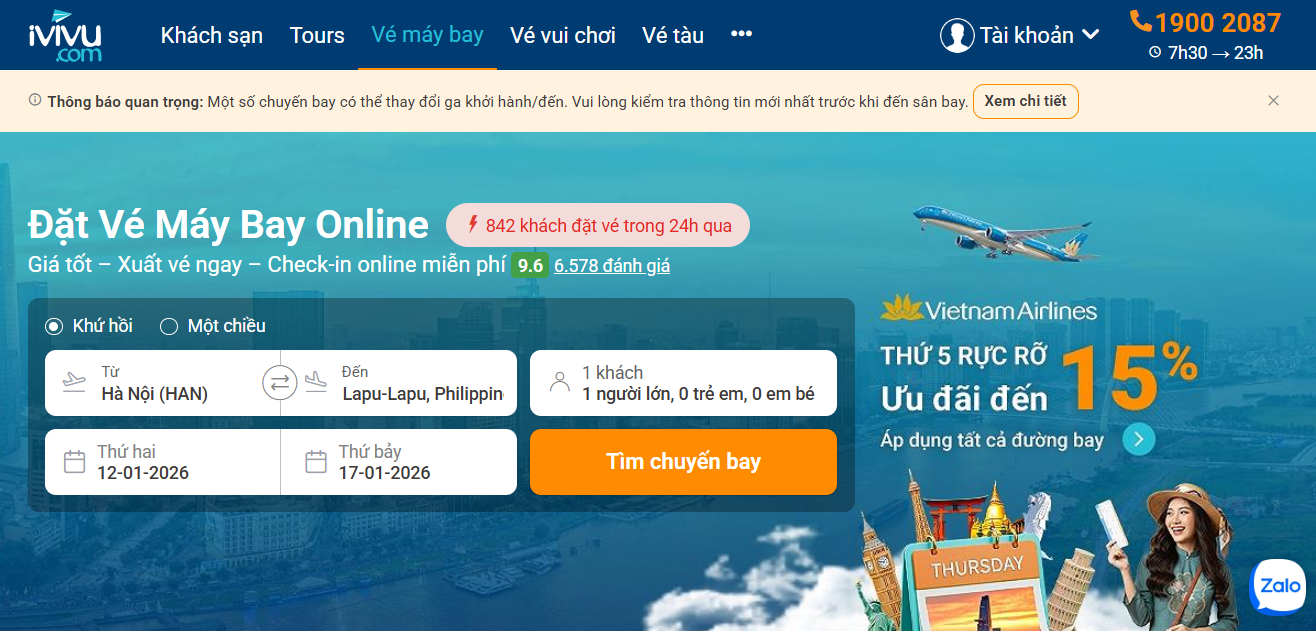The image size is (1316, 631).
Task: Select the Một chiều one-way option
Action: pyautogui.click(x=213, y=326)
